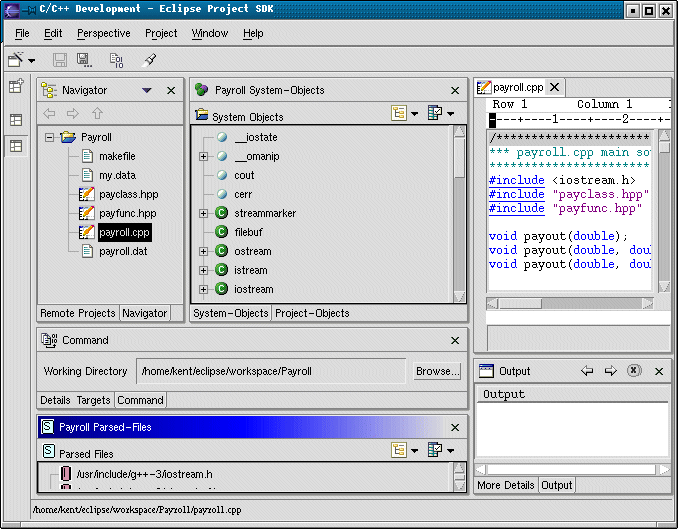The height and width of the screenshot is (529, 678).
Task: Click the binary build toolbar icon
Action: [x=116, y=60]
